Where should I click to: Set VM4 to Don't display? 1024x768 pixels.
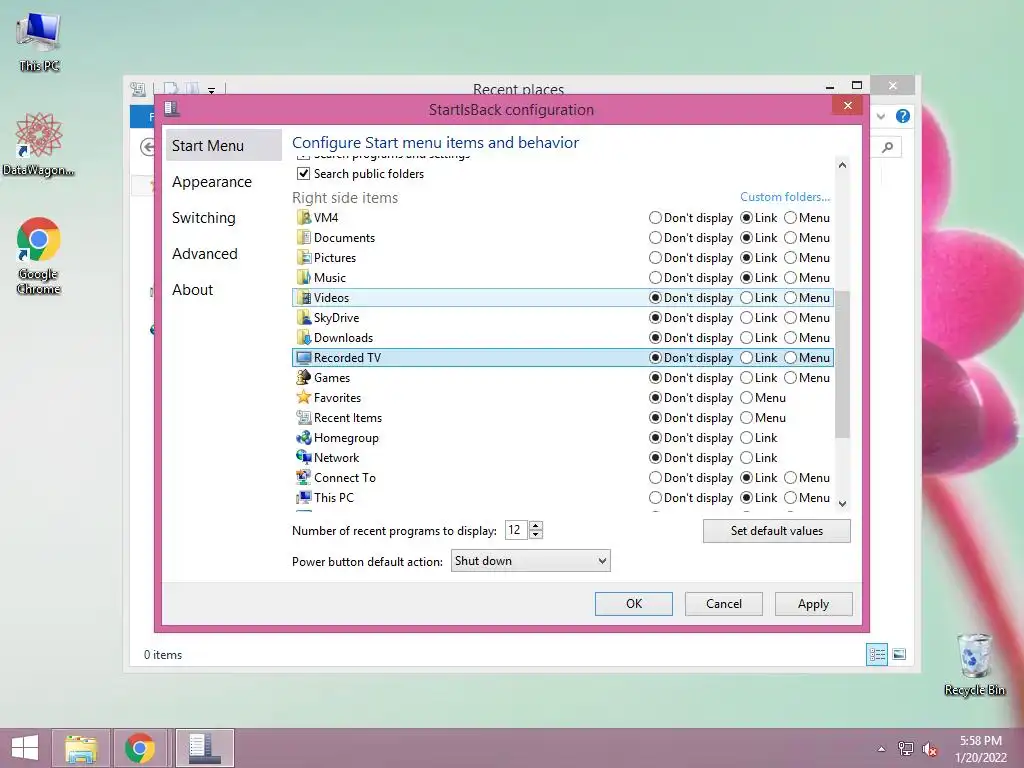pos(655,217)
